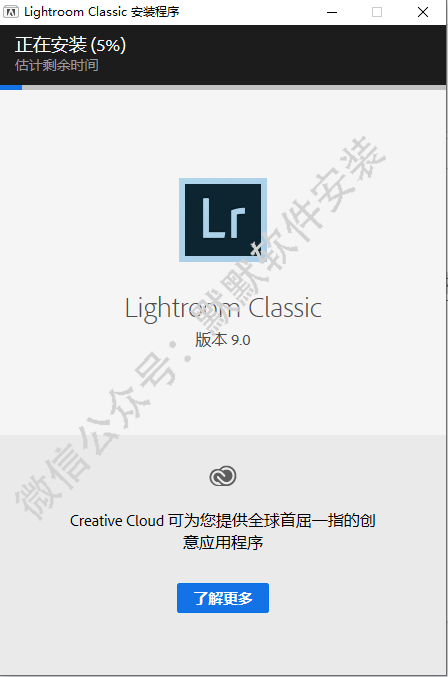Click the Lightroom Classic product name

223,308
